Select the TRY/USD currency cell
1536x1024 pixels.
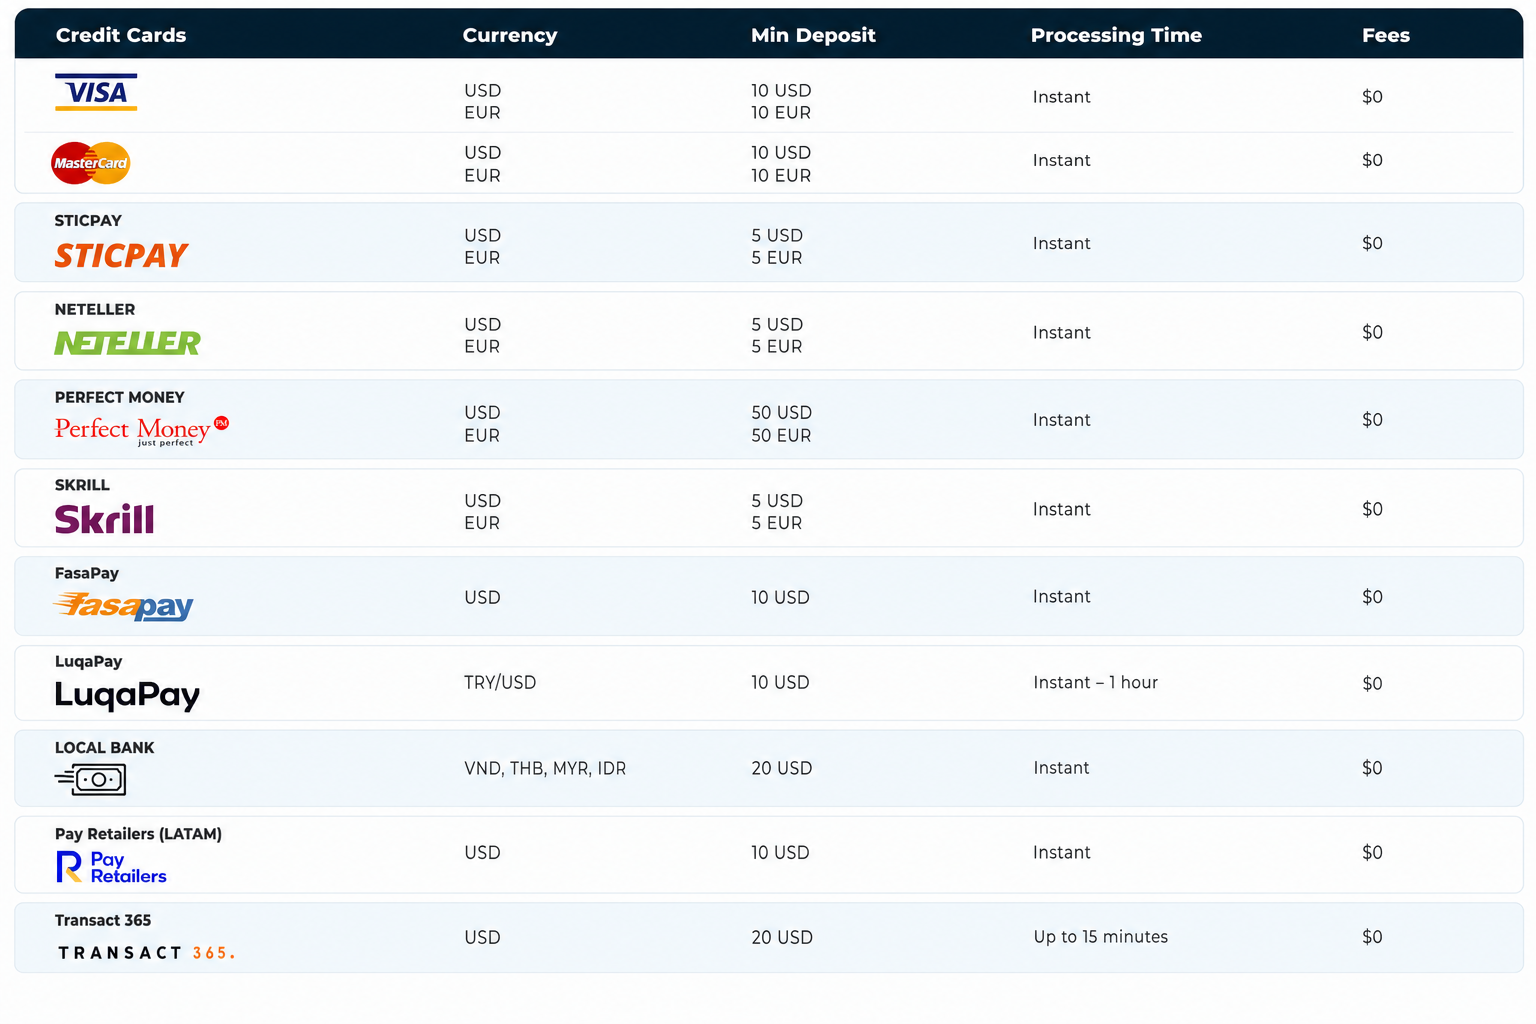pos(500,683)
